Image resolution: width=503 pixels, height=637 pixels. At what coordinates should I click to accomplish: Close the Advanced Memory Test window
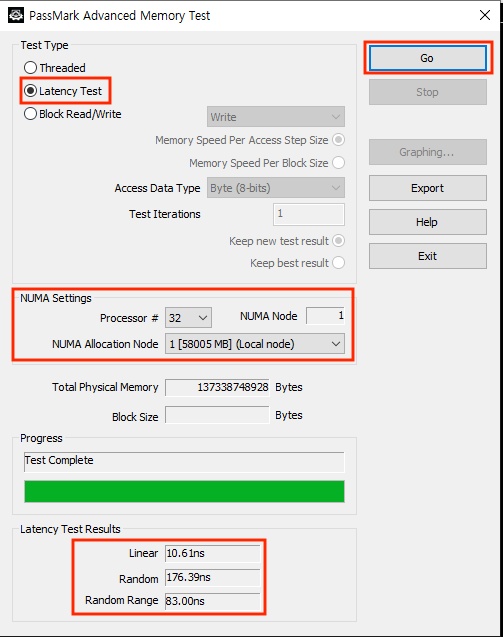point(484,15)
